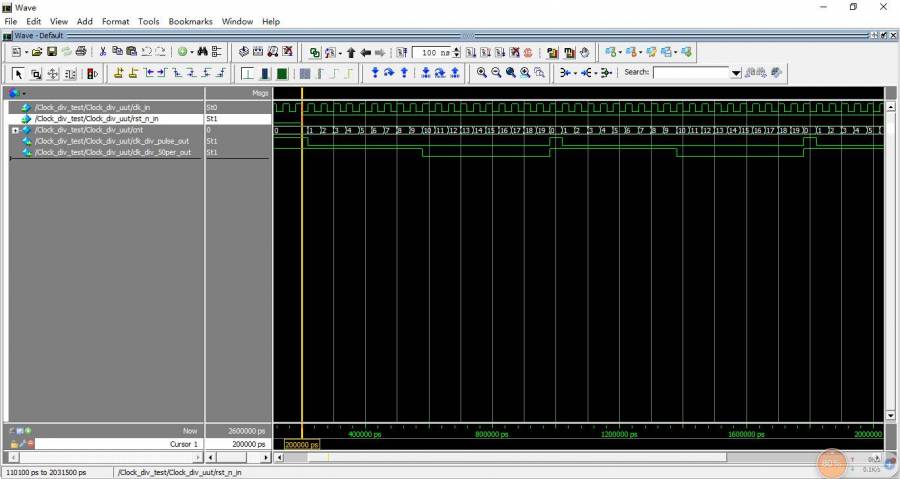This screenshot has height=479, width=900.
Task: Select the clk_div_pulse_out signal
Action: (x=112, y=141)
